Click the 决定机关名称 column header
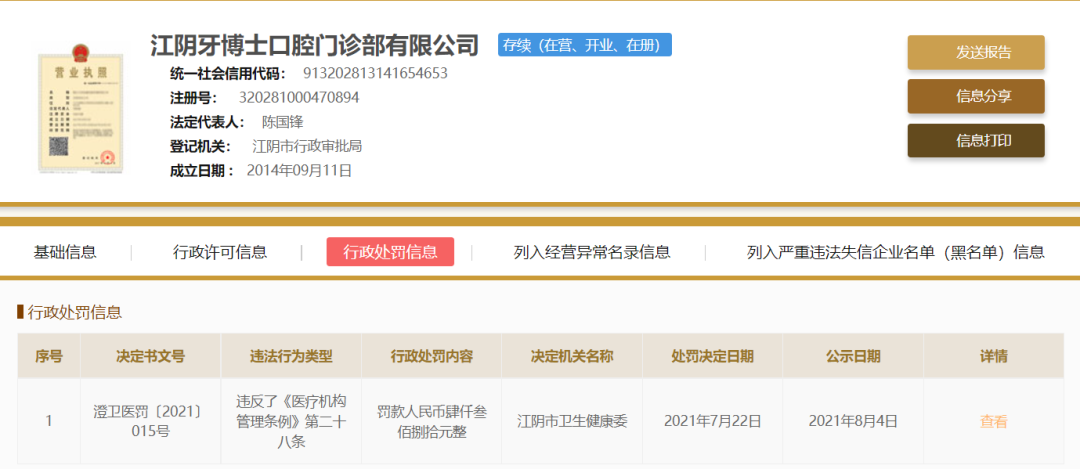 [572, 356]
